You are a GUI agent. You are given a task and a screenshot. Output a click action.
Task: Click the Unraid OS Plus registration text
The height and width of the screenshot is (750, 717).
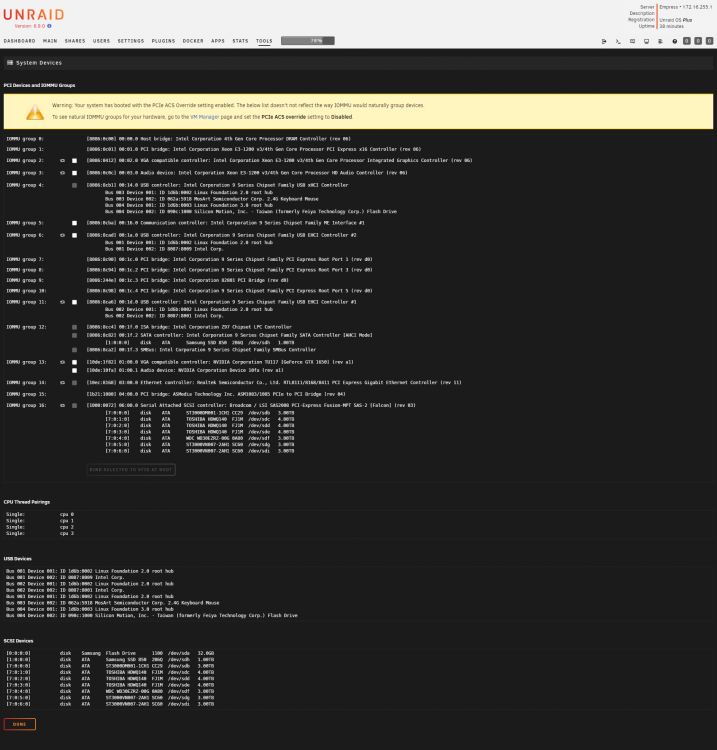click(676, 20)
